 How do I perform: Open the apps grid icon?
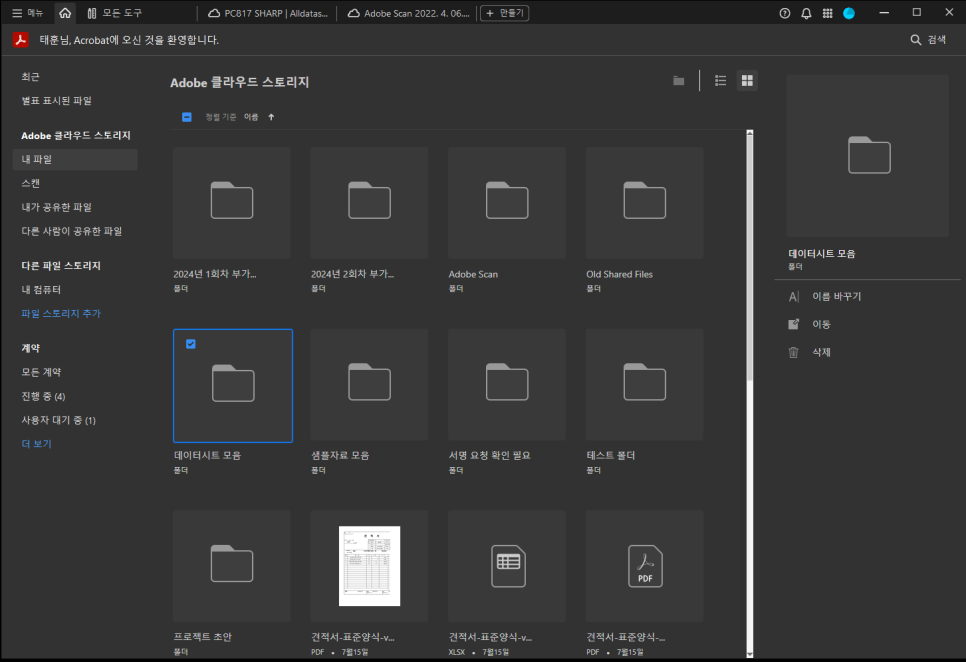(x=827, y=13)
